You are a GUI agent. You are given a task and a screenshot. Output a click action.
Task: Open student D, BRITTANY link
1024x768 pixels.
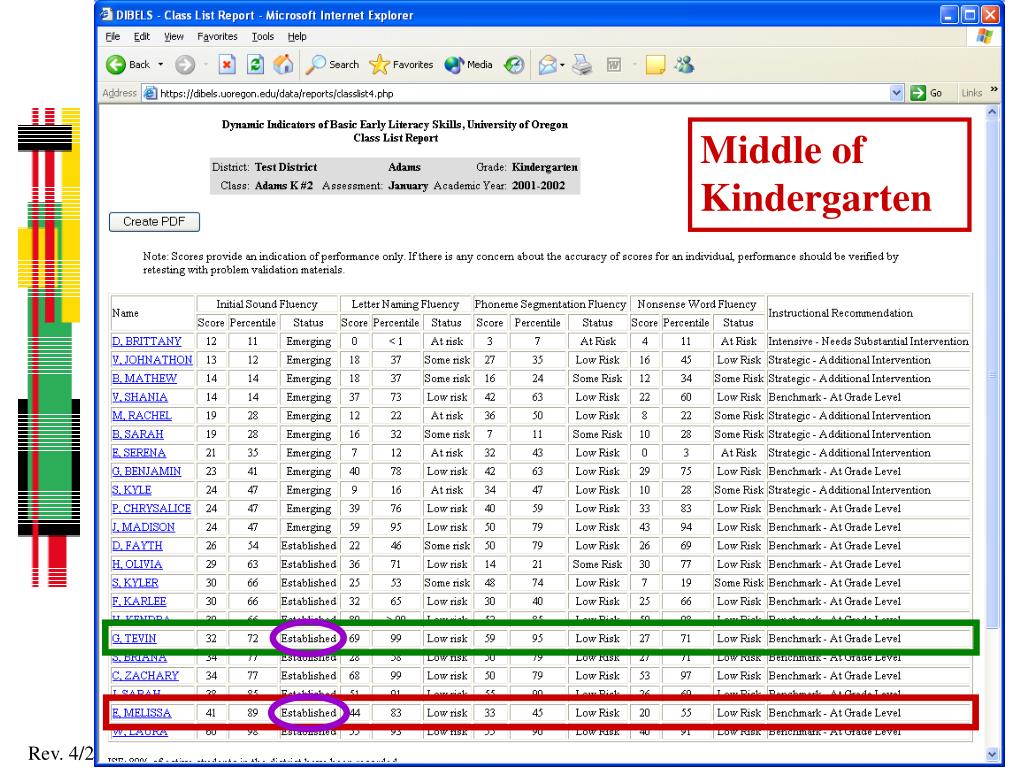coord(146,342)
